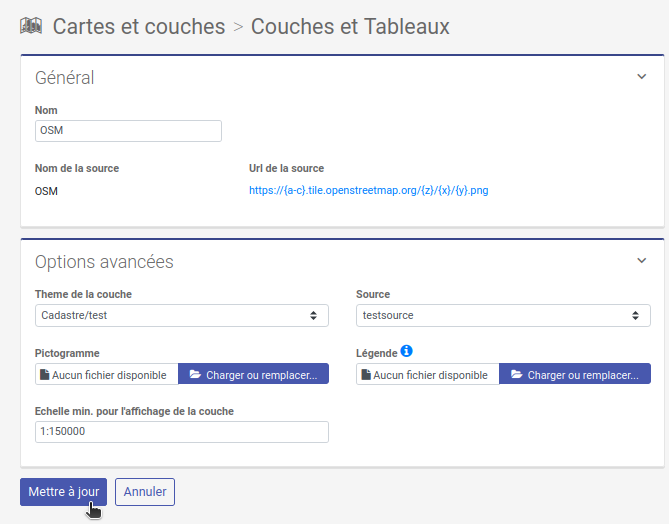Image resolution: width=669 pixels, height=524 pixels.
Task: Click Pictogramme's Aucun fichier disponible text
Action: 109,375
